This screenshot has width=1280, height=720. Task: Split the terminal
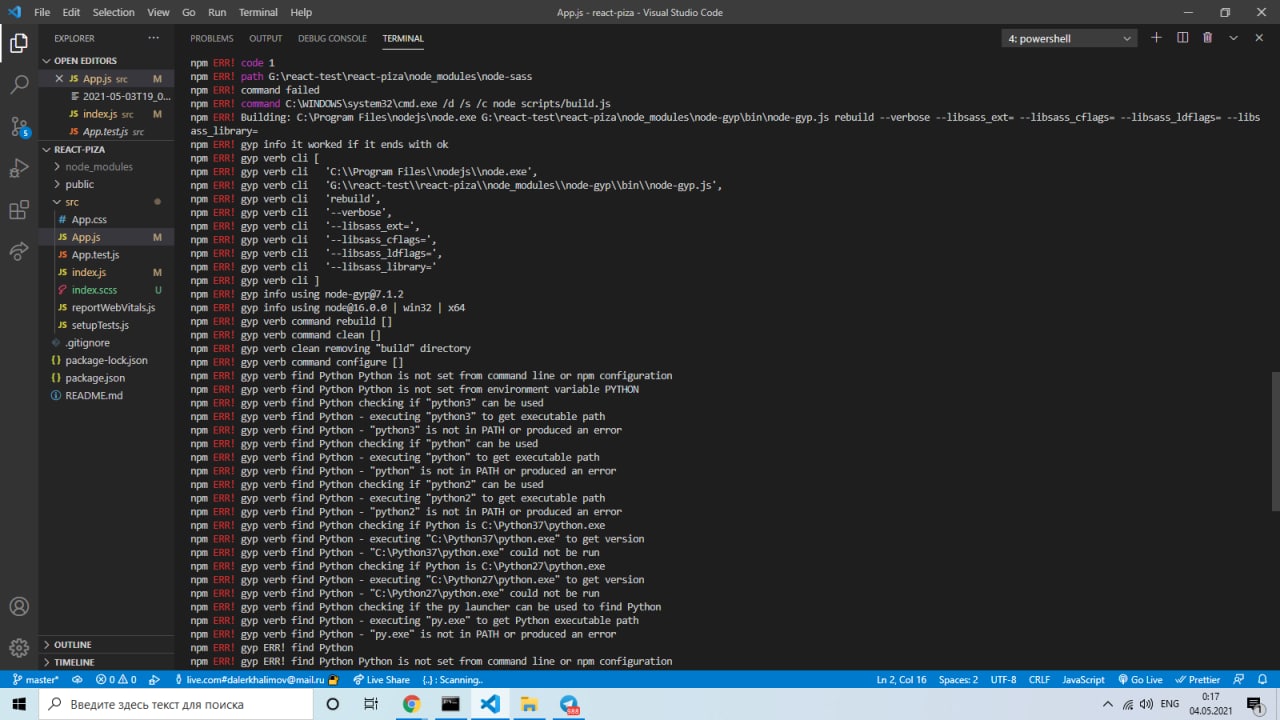(1182, 38)
